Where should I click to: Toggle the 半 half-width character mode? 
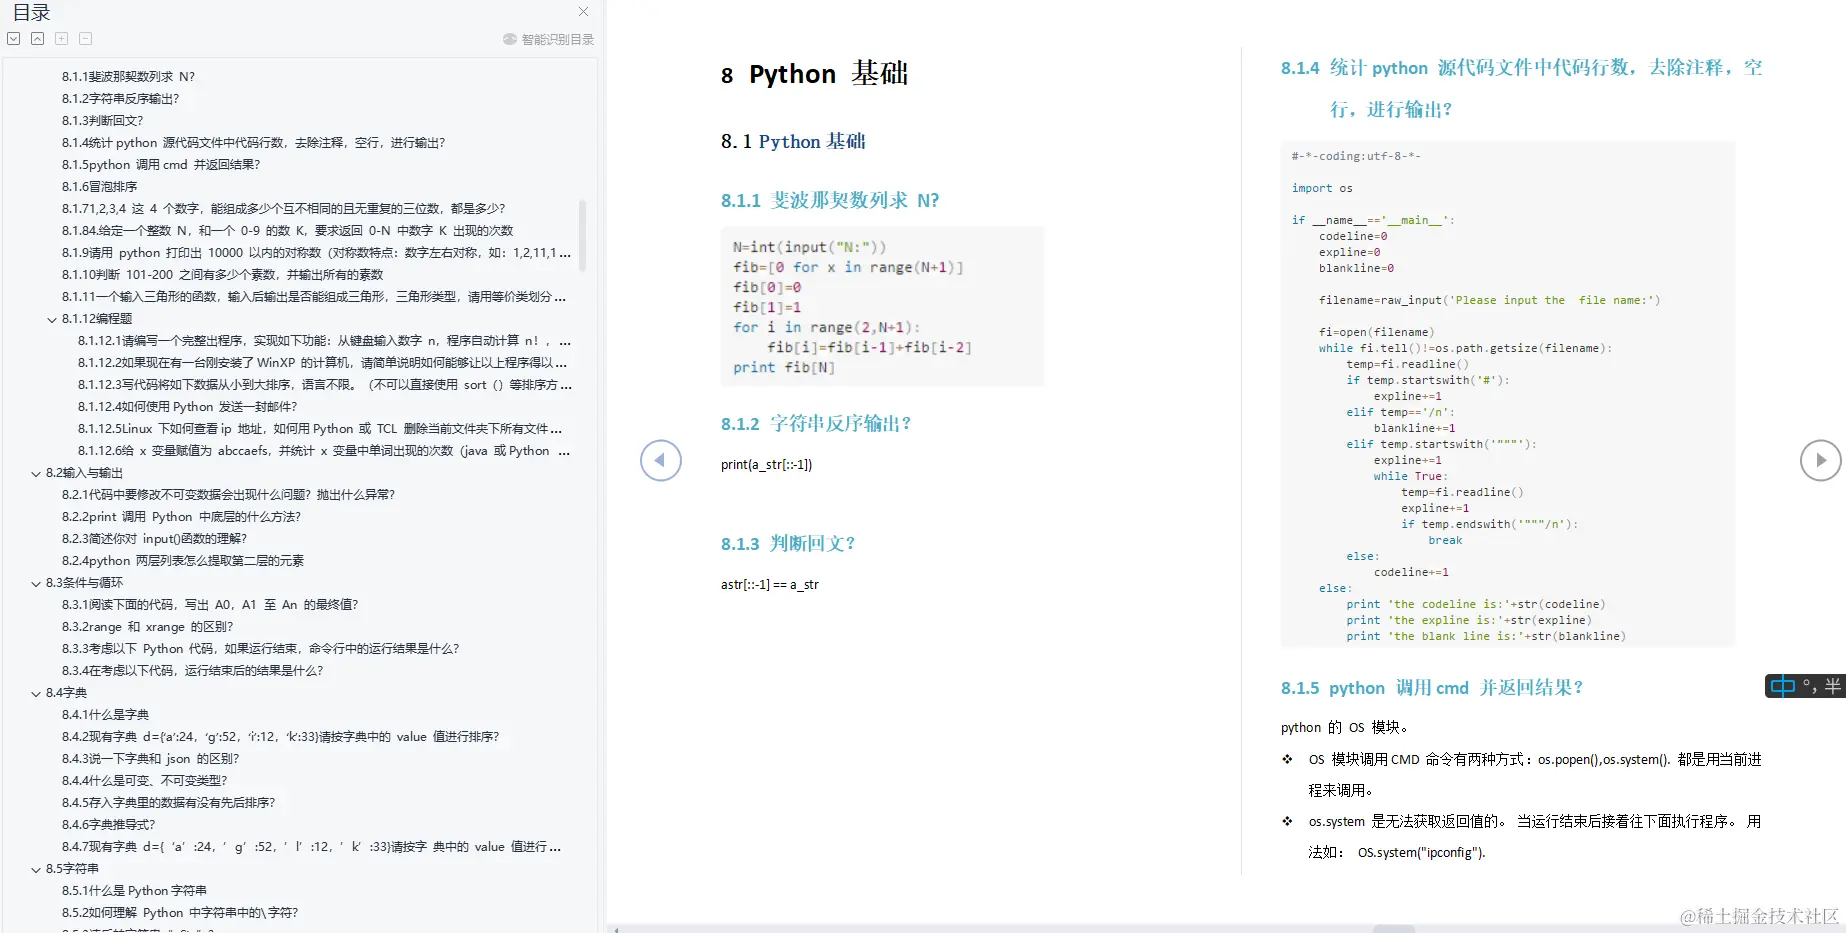(1832, 686)
